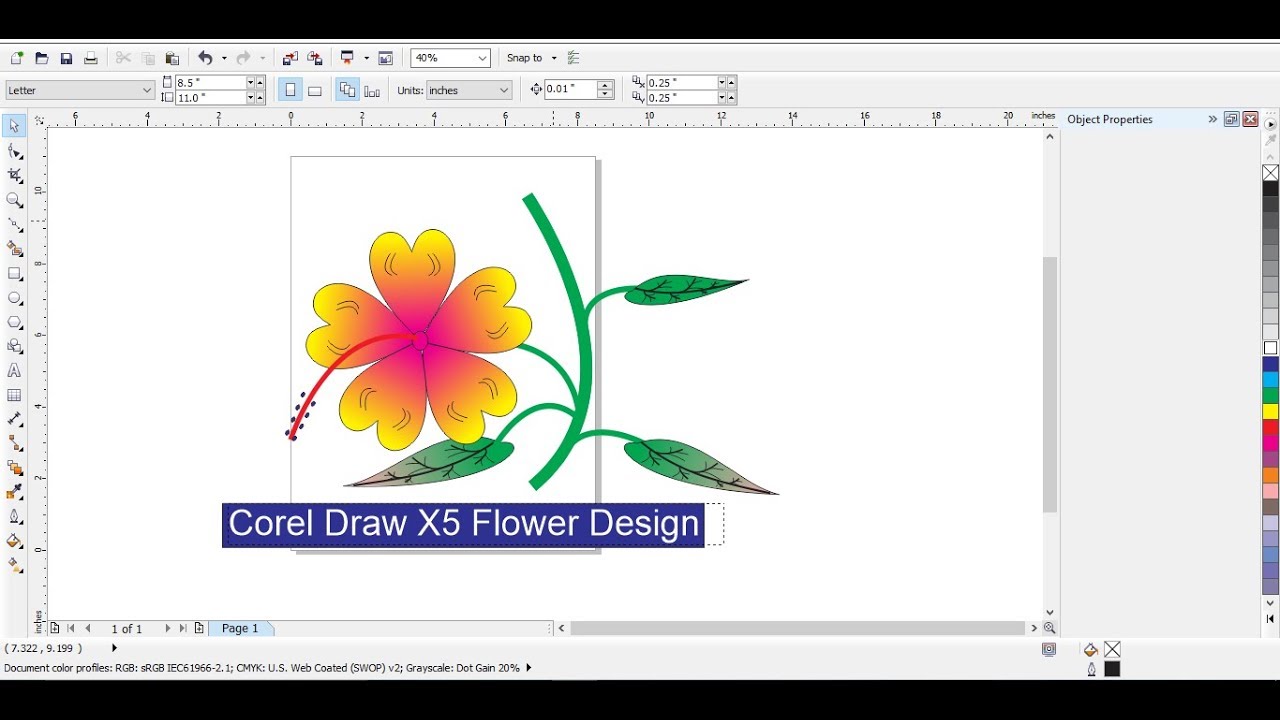Increase the nudge offset stepper

(605, 85)
